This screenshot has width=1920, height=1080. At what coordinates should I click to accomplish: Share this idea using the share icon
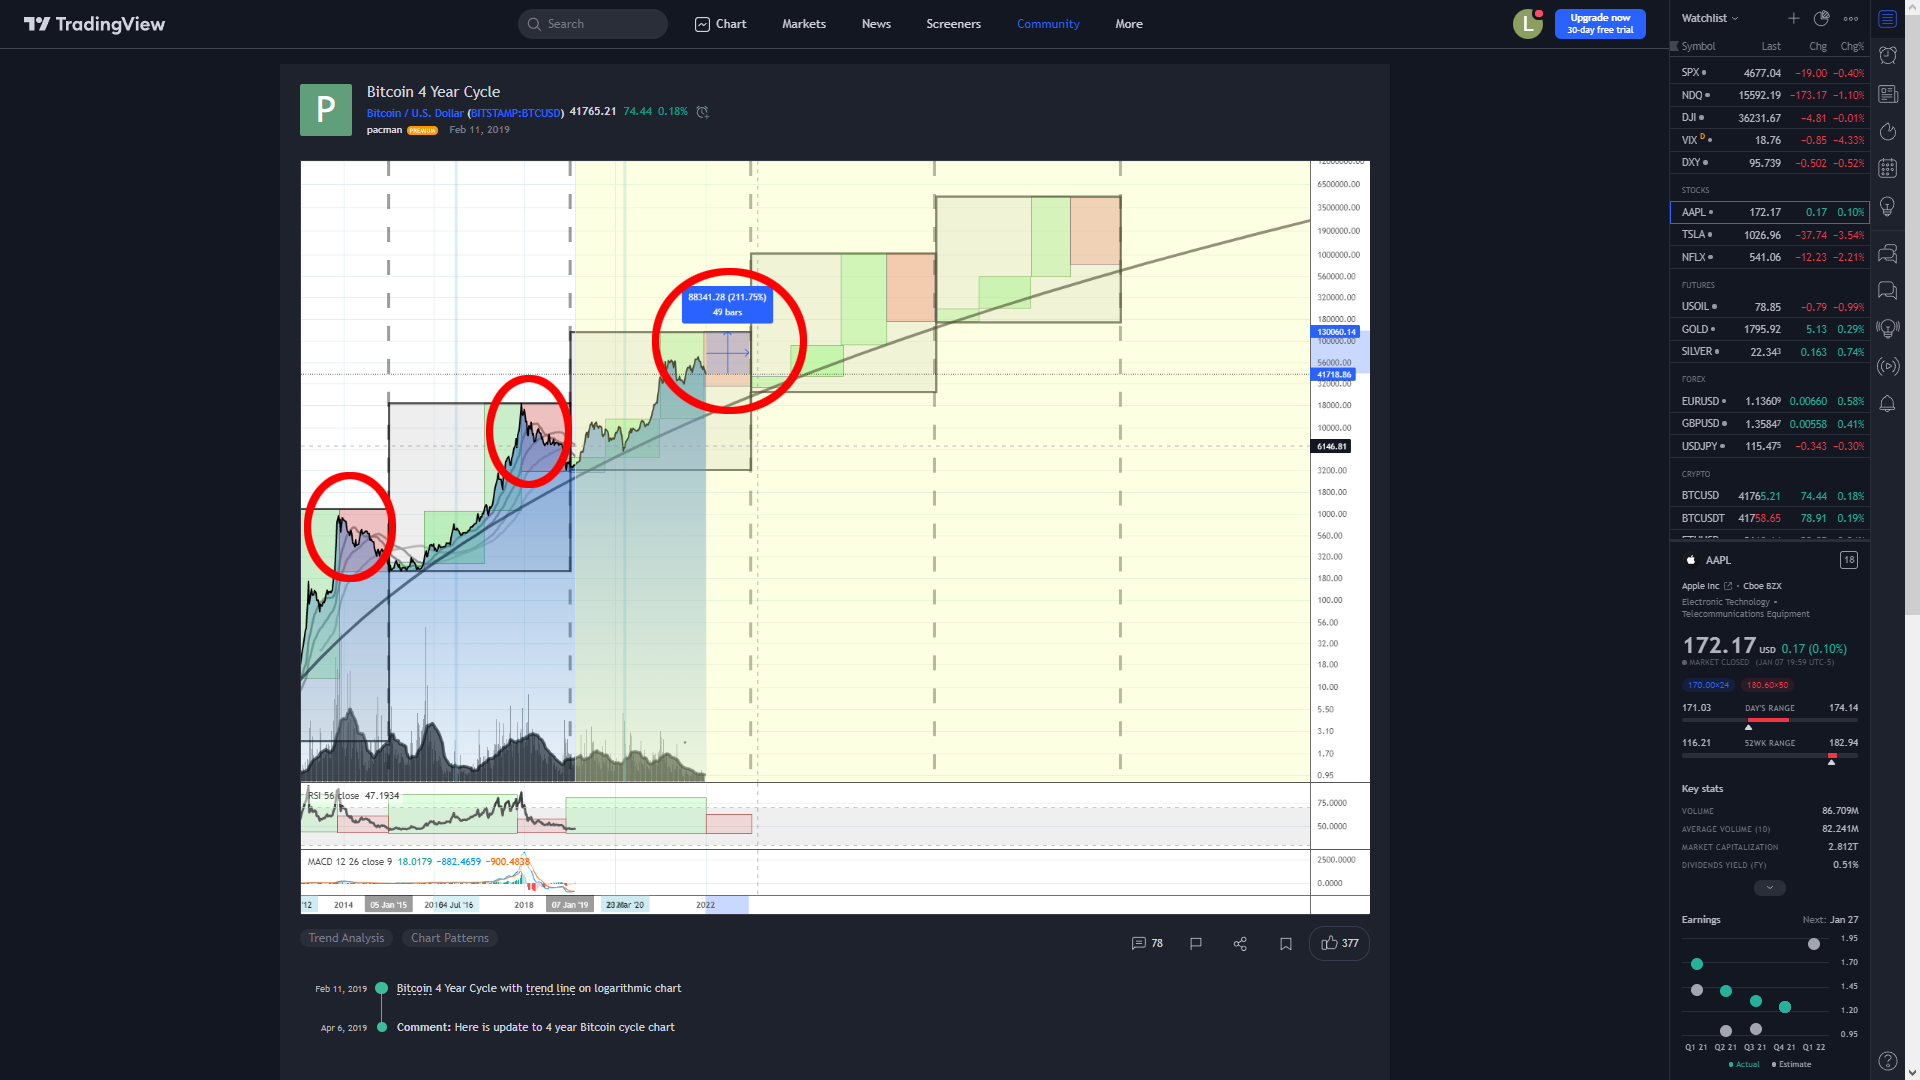click(x=1240, y=943)
